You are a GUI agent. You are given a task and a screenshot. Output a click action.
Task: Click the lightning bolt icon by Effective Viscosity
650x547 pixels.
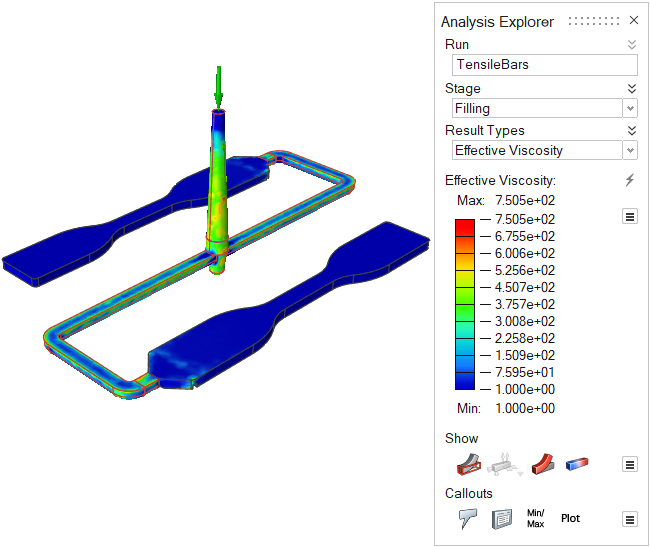coord(629,180)
